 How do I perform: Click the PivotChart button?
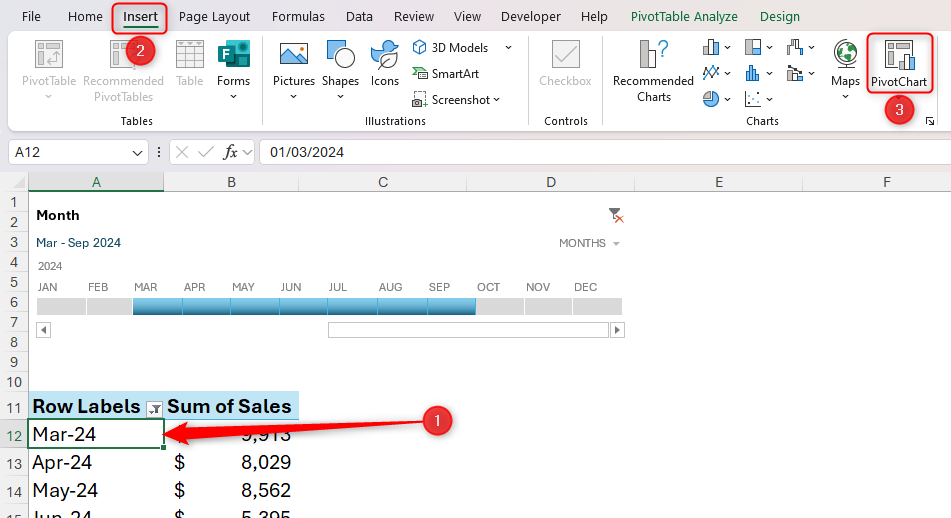click(899, 65)
